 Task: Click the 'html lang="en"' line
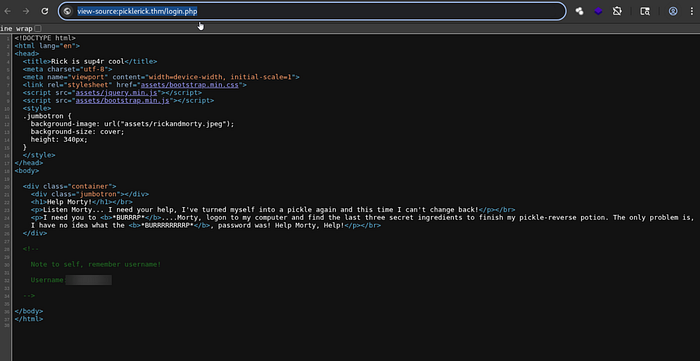47,46
